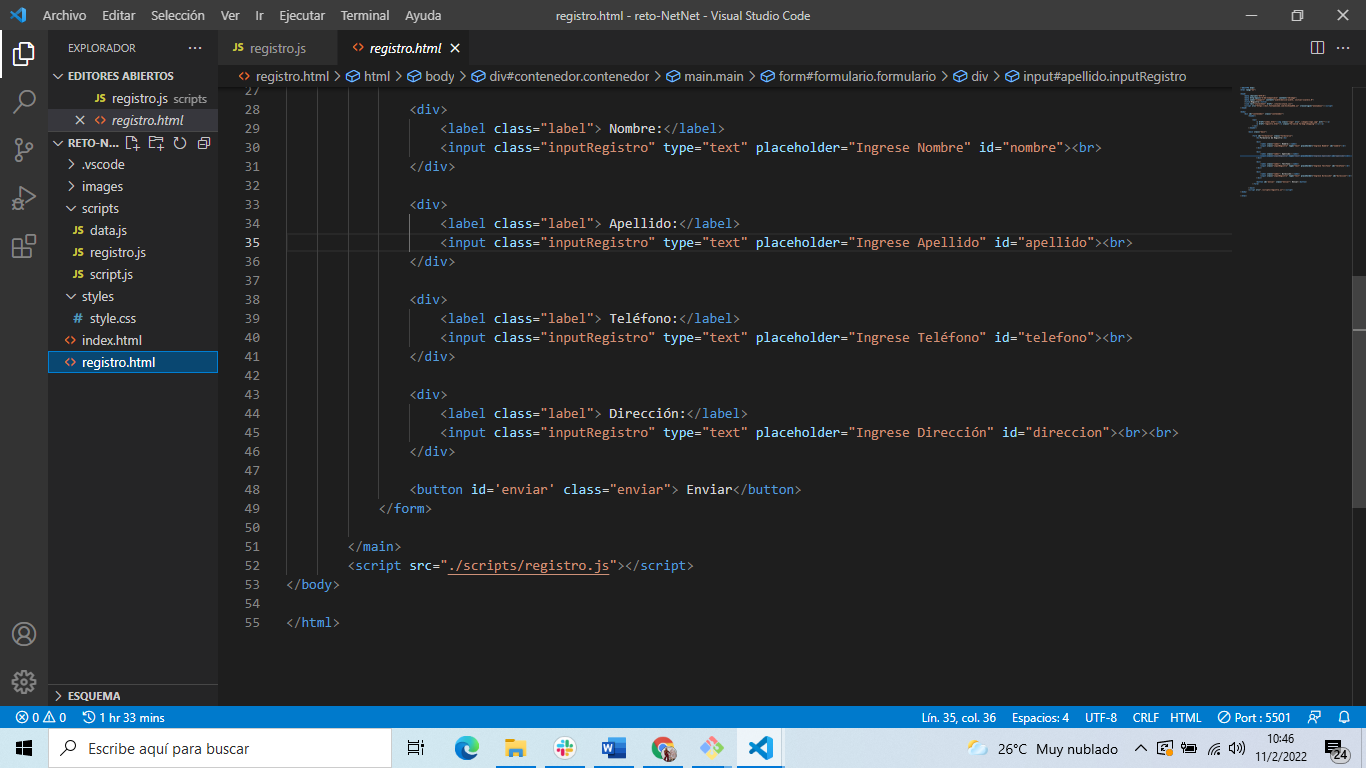The height and width of the screenshot is (768, 1366).
Task: Open Chrome from the taskbar
Action: coord(662,748)
